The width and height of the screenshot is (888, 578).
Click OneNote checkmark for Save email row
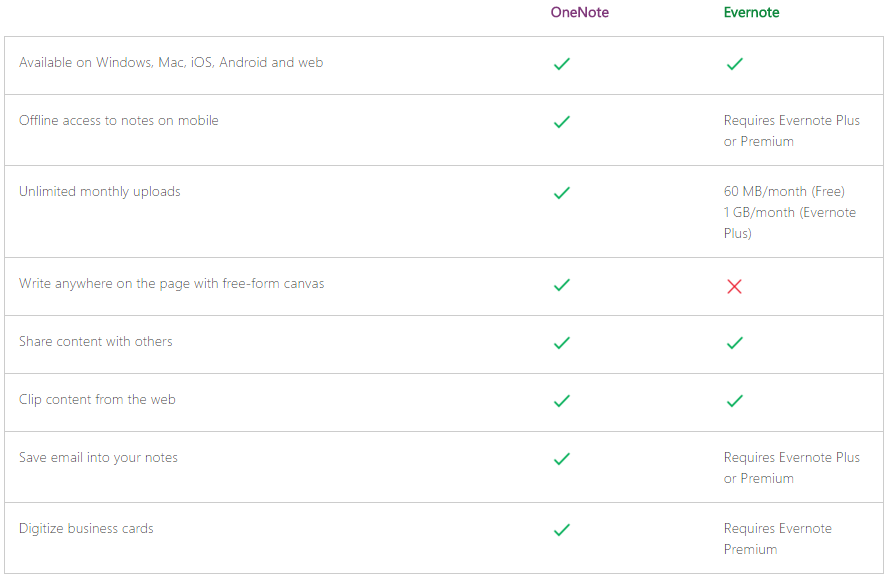coord(562,459)
